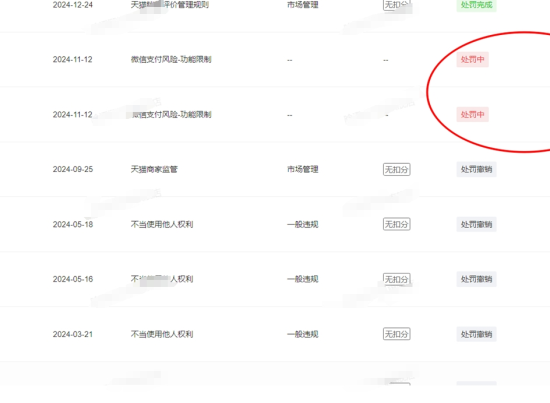Open the first 微信支付风险-功能限制 record
The image size is (550, 403).
[171, 60]
